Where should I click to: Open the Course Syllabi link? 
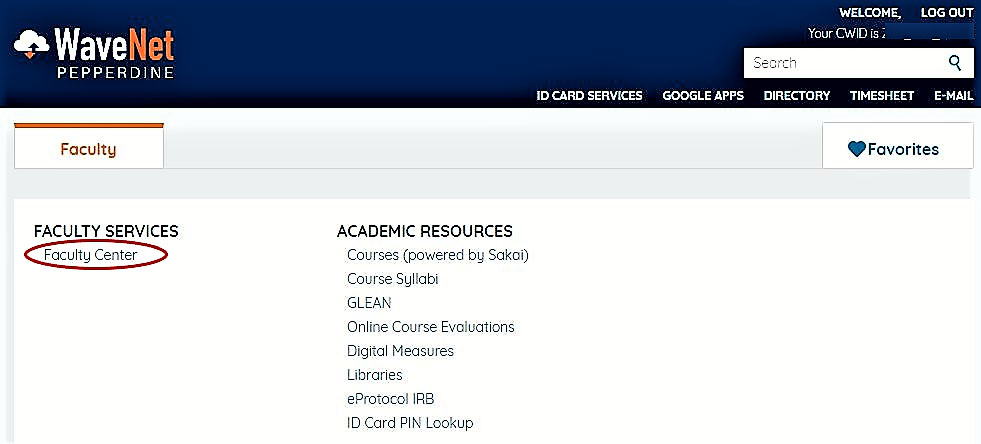(392, 279)
